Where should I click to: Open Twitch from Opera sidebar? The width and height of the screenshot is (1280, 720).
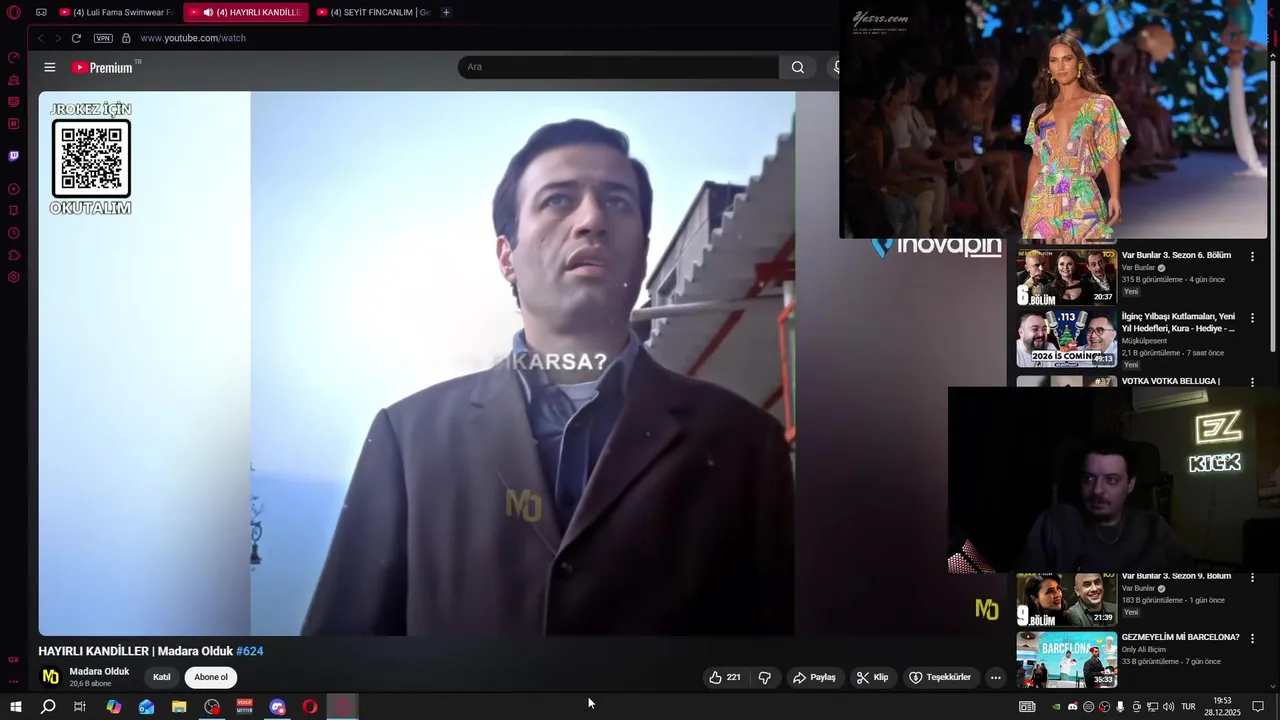[14, 156]
